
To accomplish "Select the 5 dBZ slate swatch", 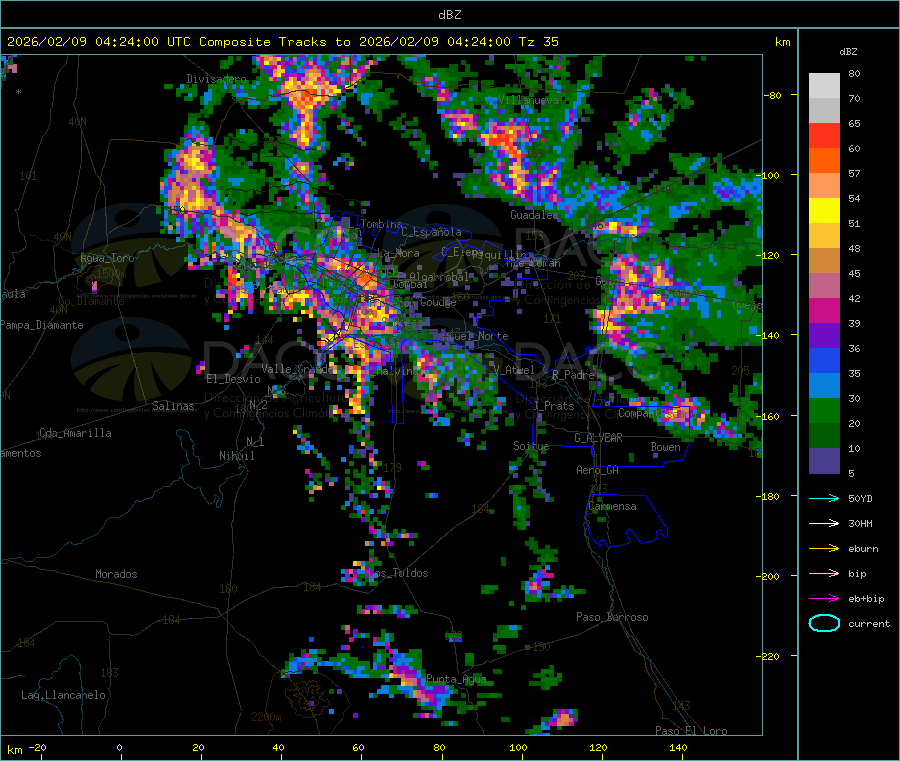I will tap(824, 461).
